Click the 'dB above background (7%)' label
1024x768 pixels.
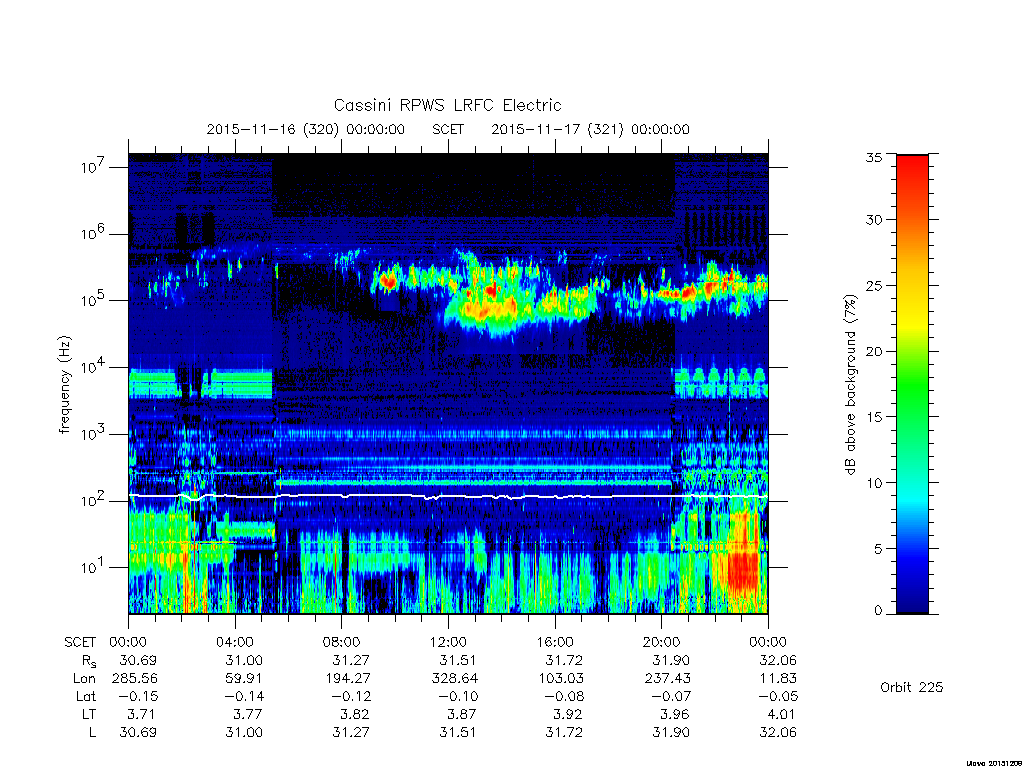click(850, 385)
